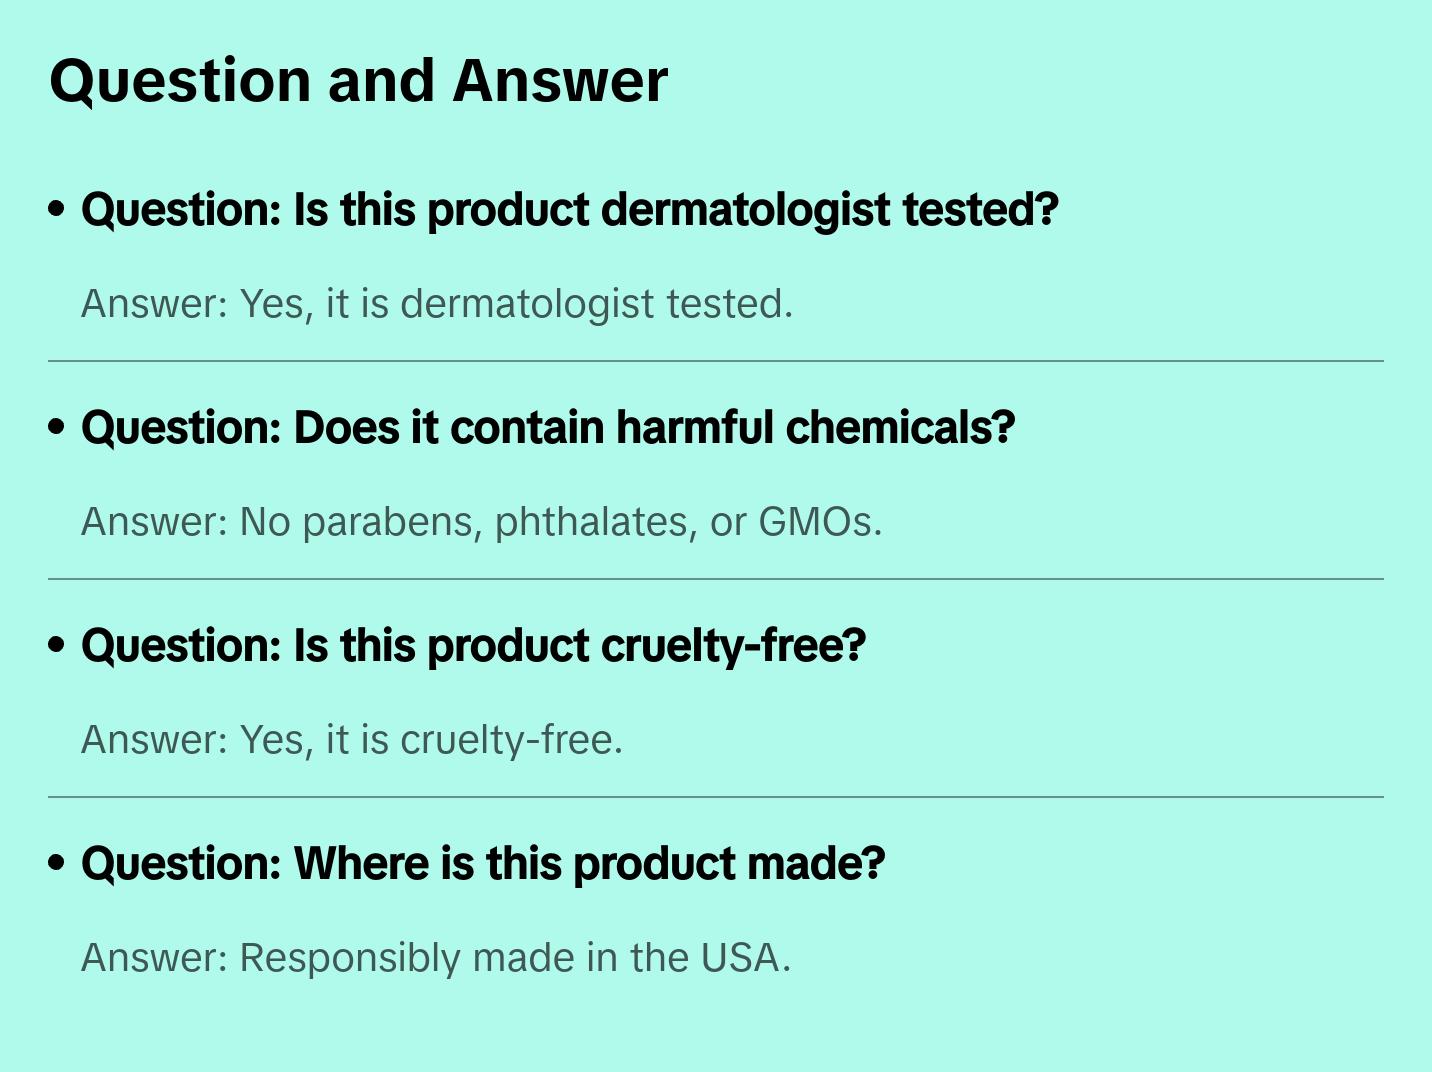This screenshot has height=1072, width=1432.
Task: Expand the cruelty-free question
Action: [473, 646]
